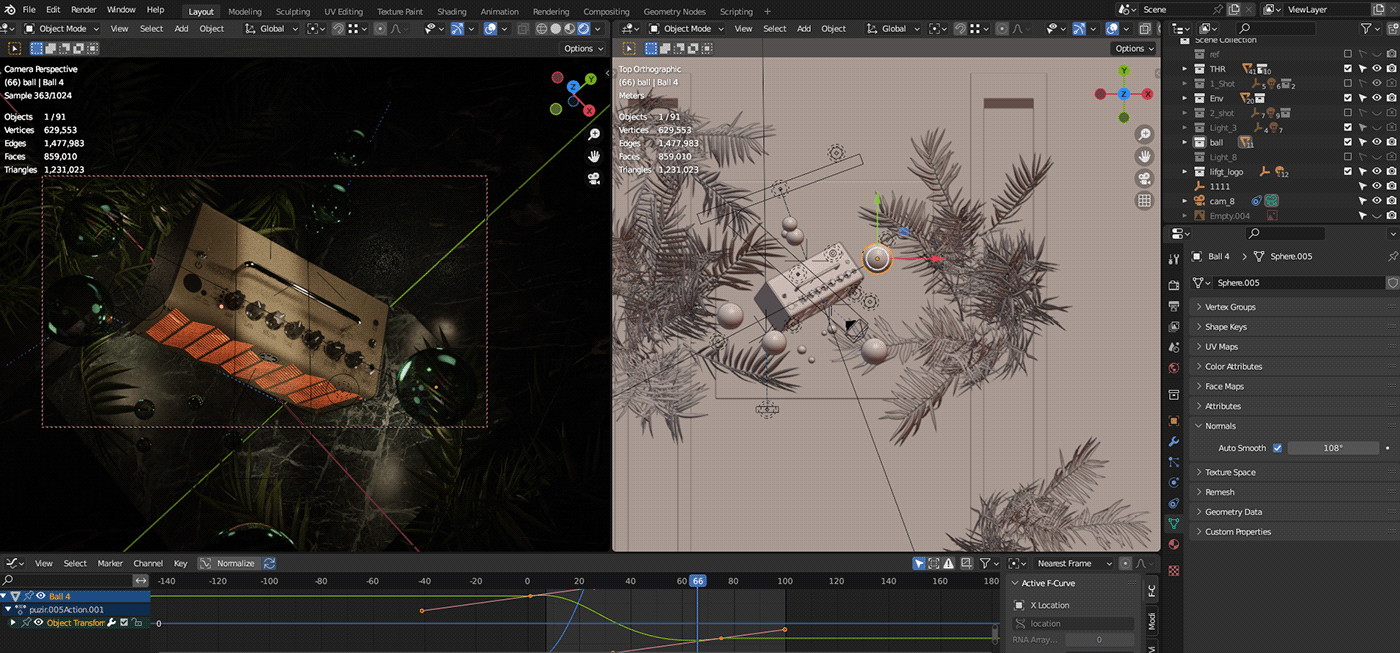The width and height of the screenshot is (1400, 653).
Task: Click the zoom magnifier icon in the left viewport
Action: 594,134
